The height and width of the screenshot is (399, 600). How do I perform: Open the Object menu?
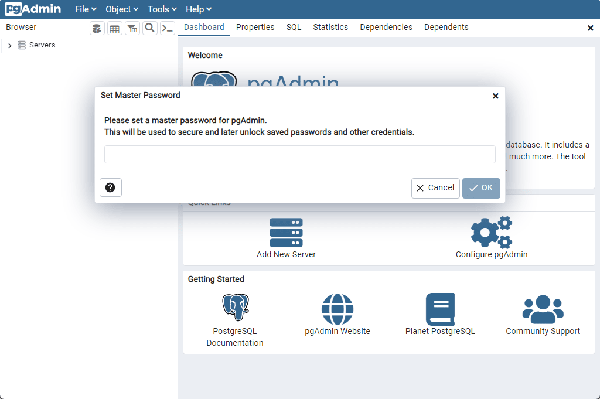pos(122,9)
